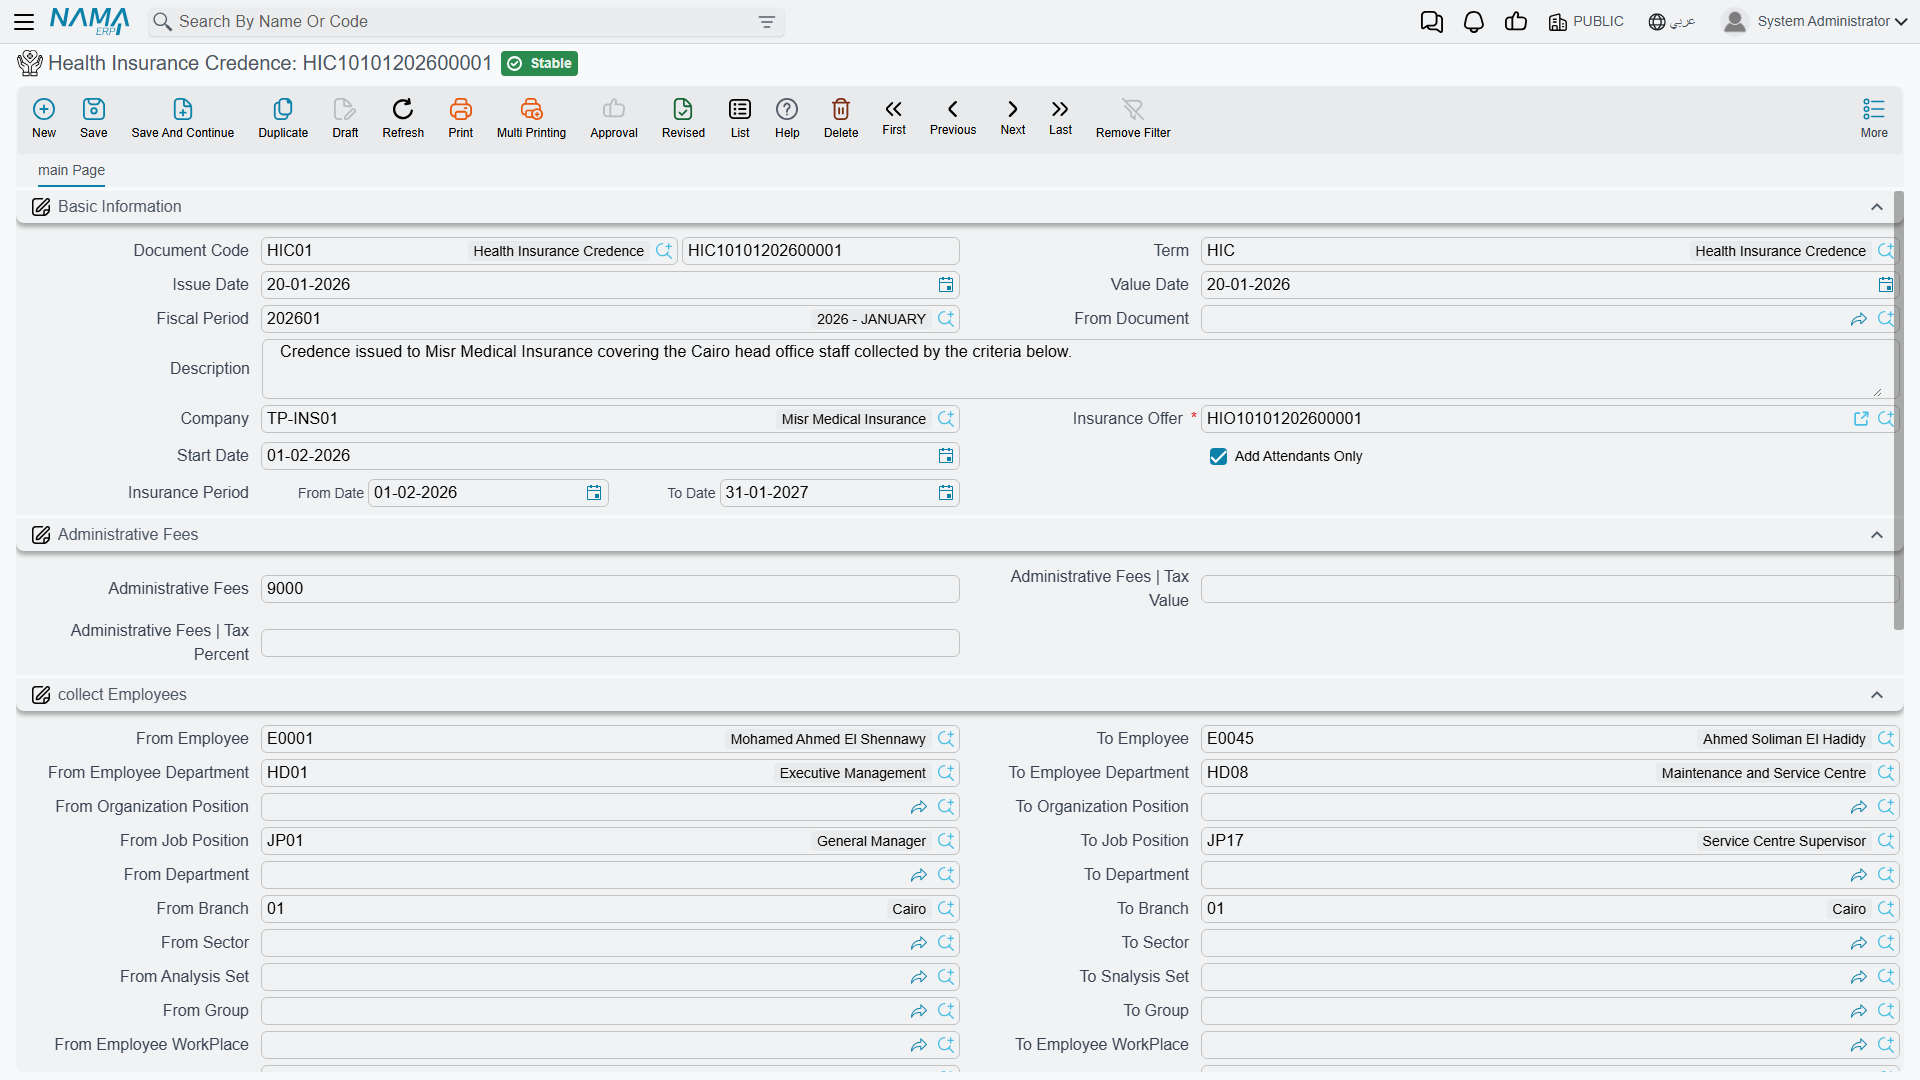Navigate to the Previous record
1920x1080 pixels.
[953, 116]
